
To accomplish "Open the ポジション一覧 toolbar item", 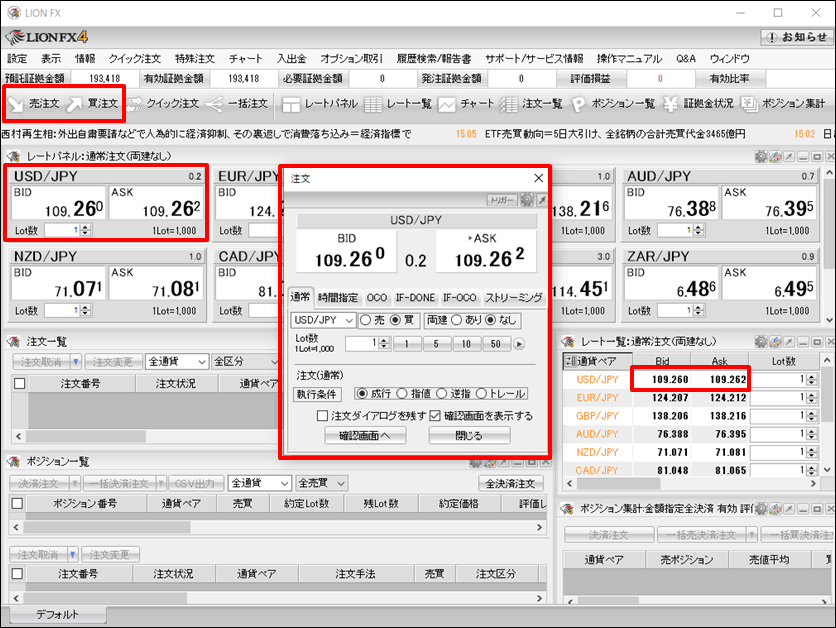I will [613, 103].
